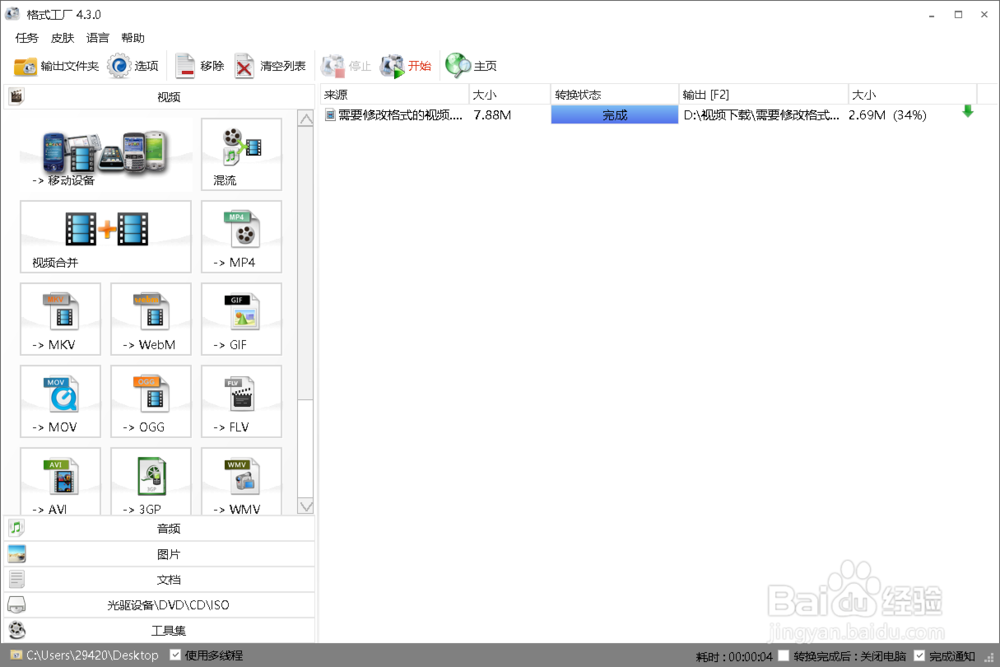Click the output 大小 column header
The height and width of the screenshot is (667, 1000).
pyautogui.click(x=912, y=94)
